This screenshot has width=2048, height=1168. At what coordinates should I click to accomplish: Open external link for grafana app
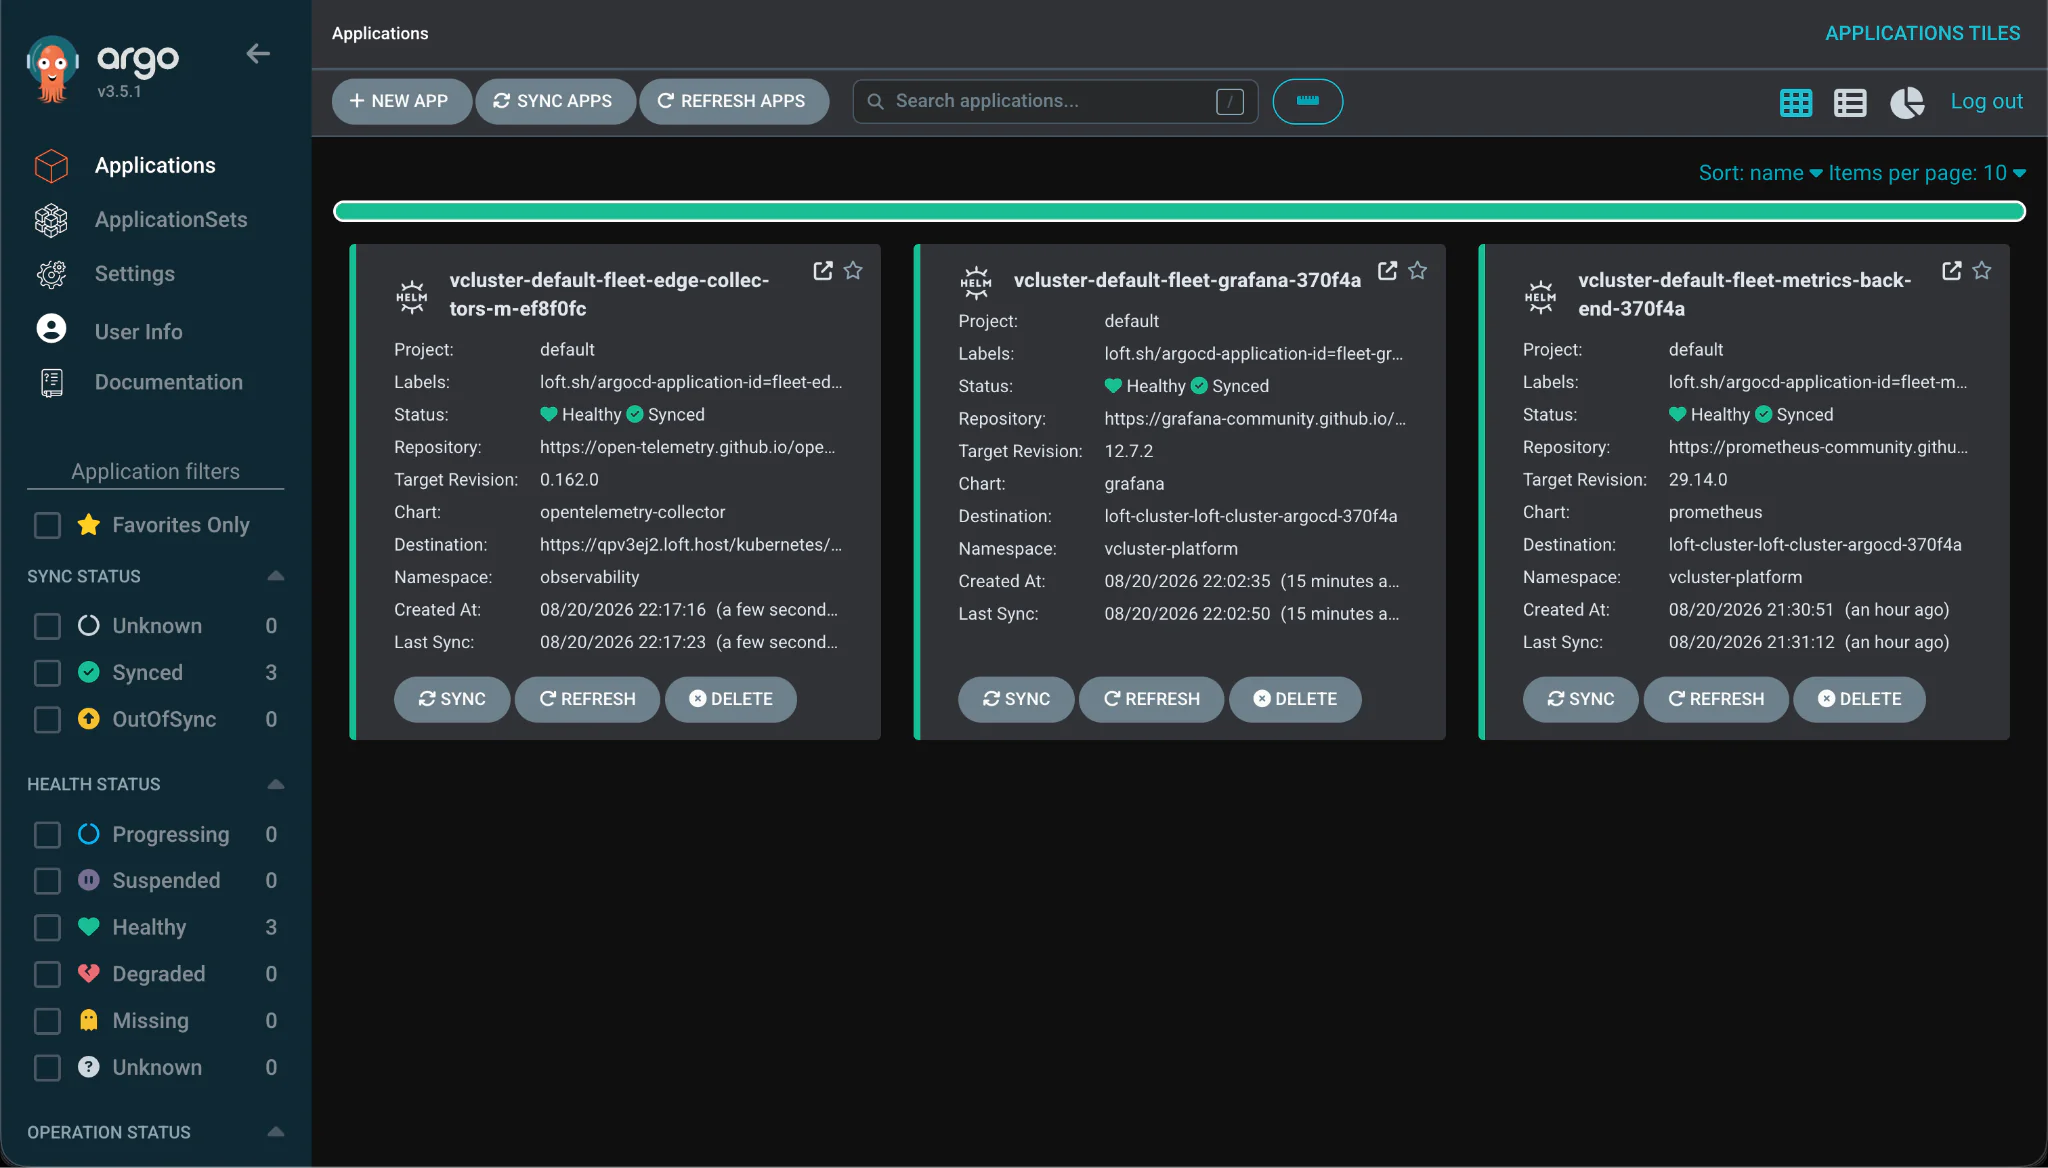point(1387,271)
